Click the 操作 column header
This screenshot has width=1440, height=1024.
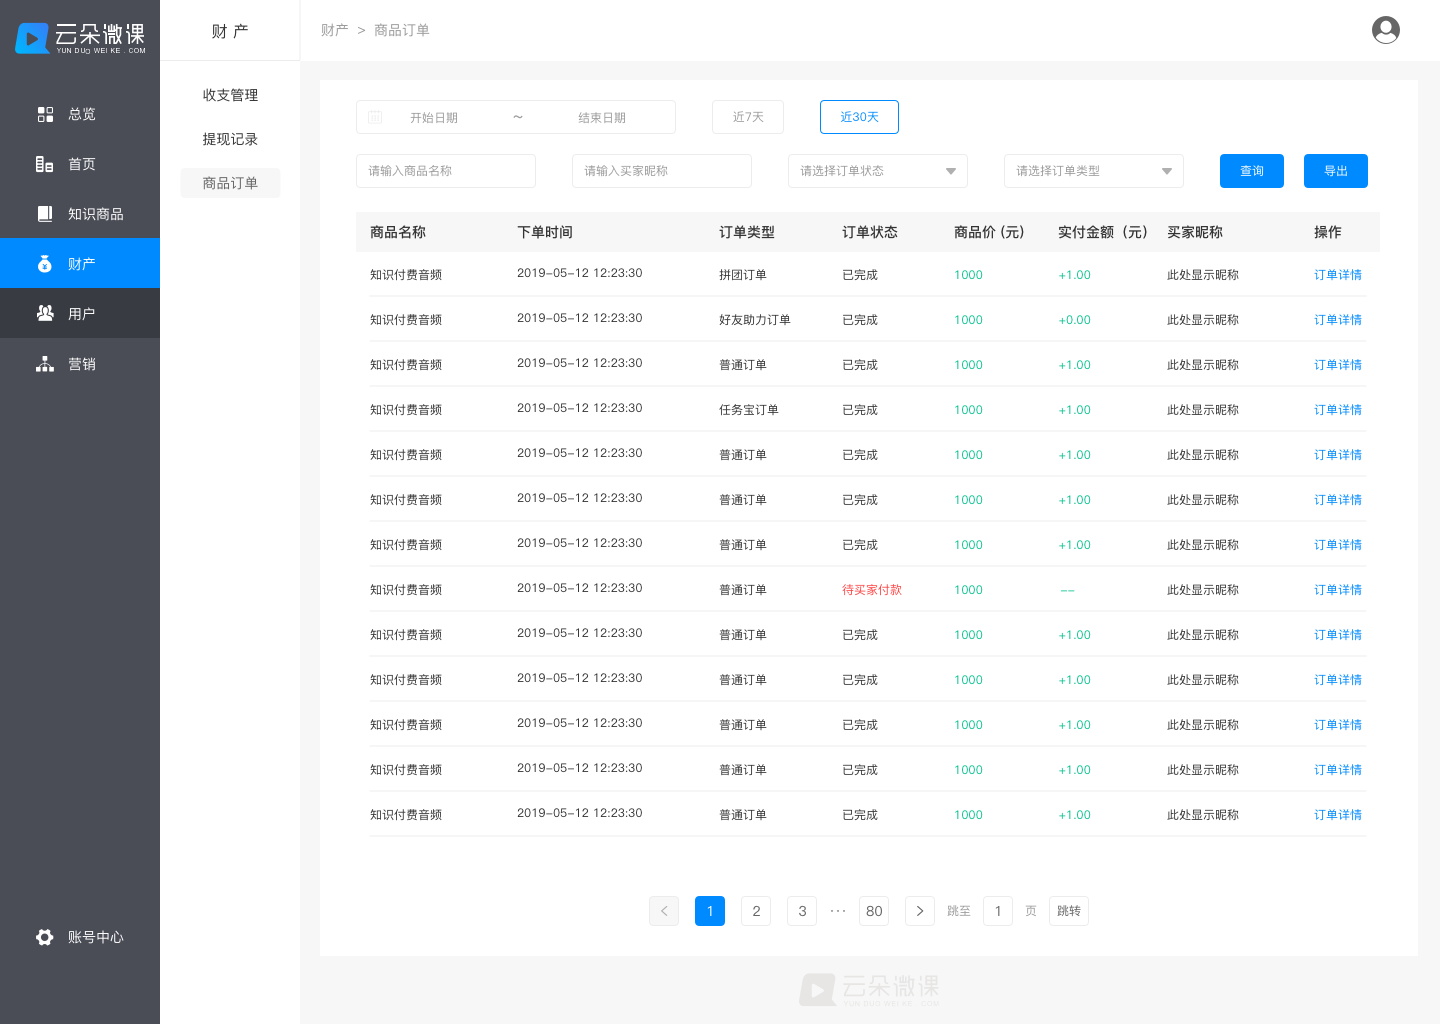click(1328, 232)
